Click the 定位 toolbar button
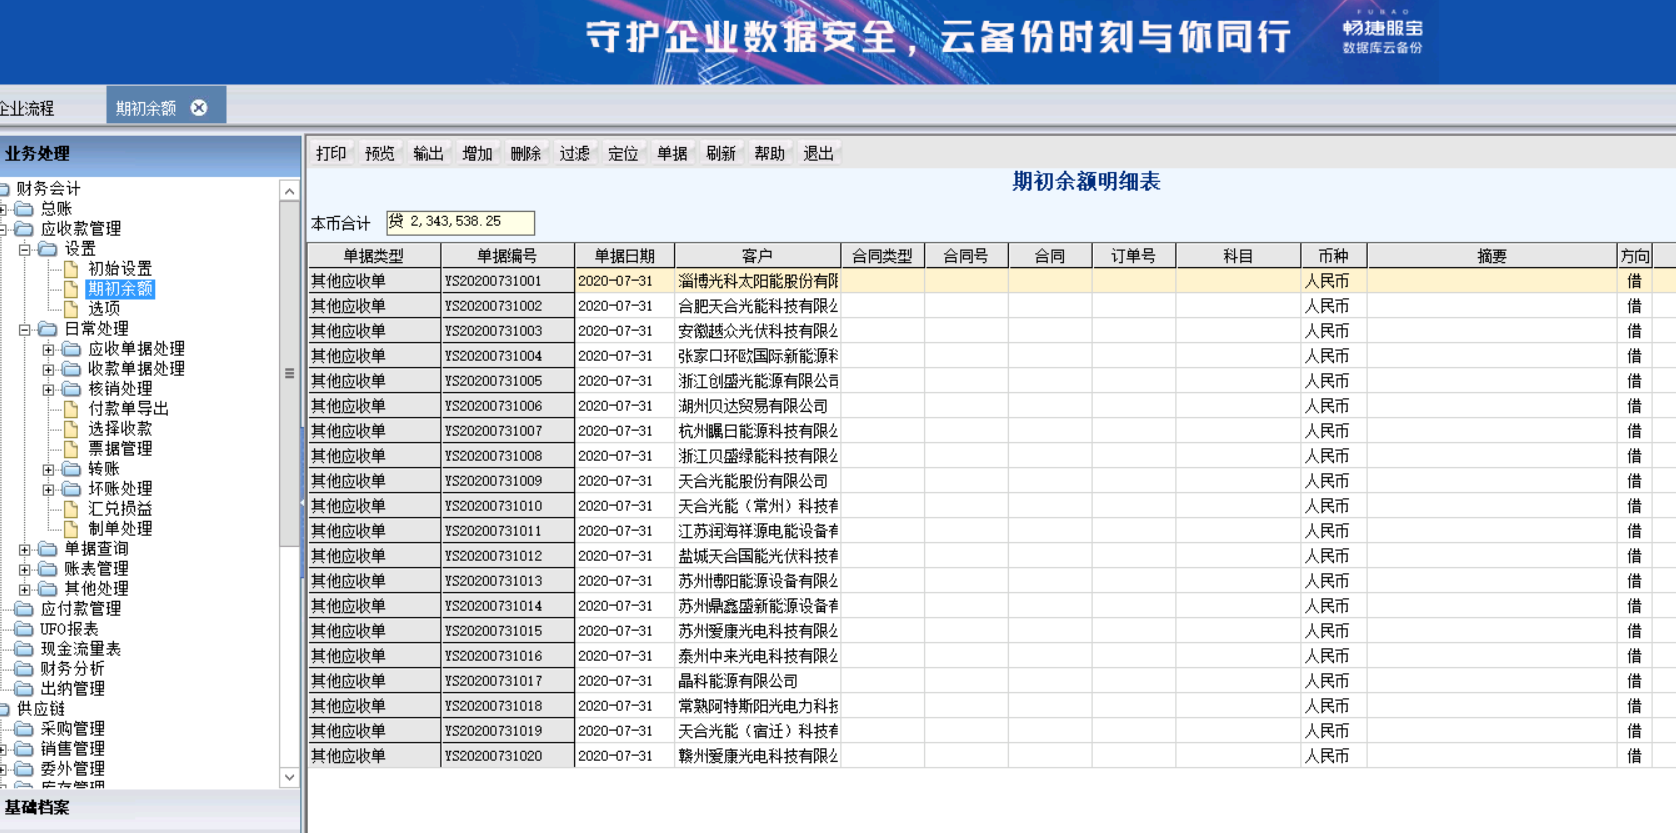 click(x=623, y=153)
